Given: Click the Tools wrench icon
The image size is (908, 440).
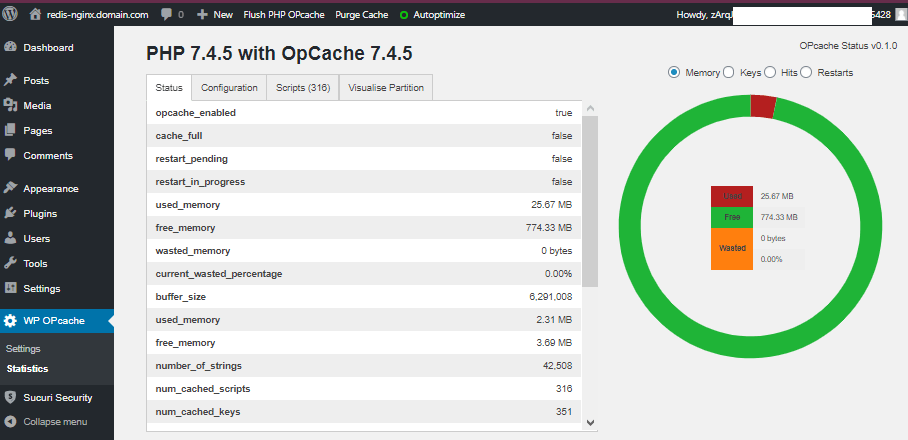Looking at the screenshot, I should [x=10, y=263].
